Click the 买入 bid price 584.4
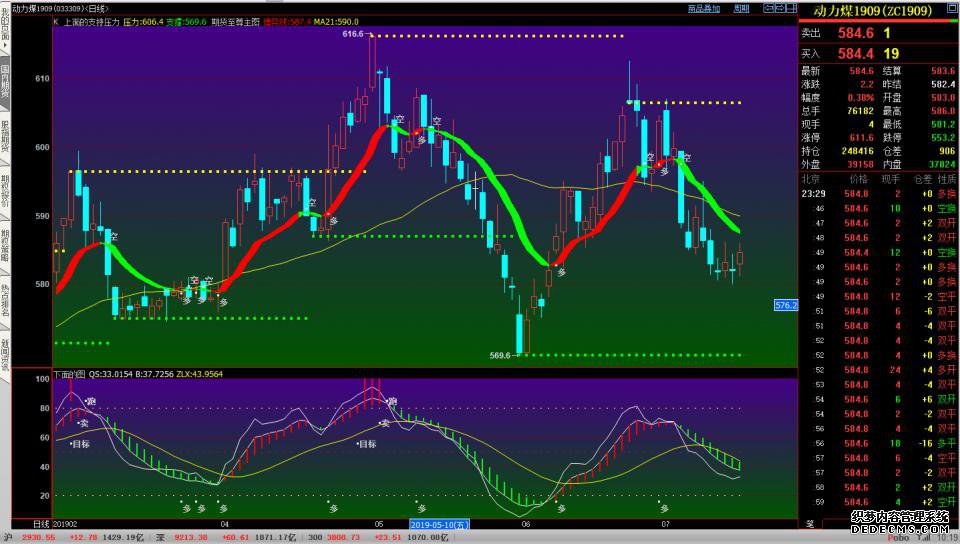Image resolution: width=960 pixels, height=544 pixels. tap(855, 53)
